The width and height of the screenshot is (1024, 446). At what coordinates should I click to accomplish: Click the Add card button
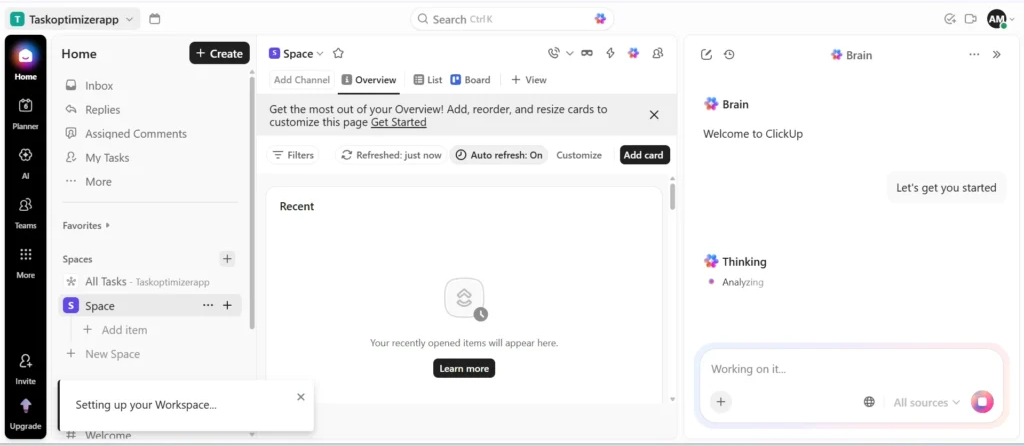click(643, 155)
